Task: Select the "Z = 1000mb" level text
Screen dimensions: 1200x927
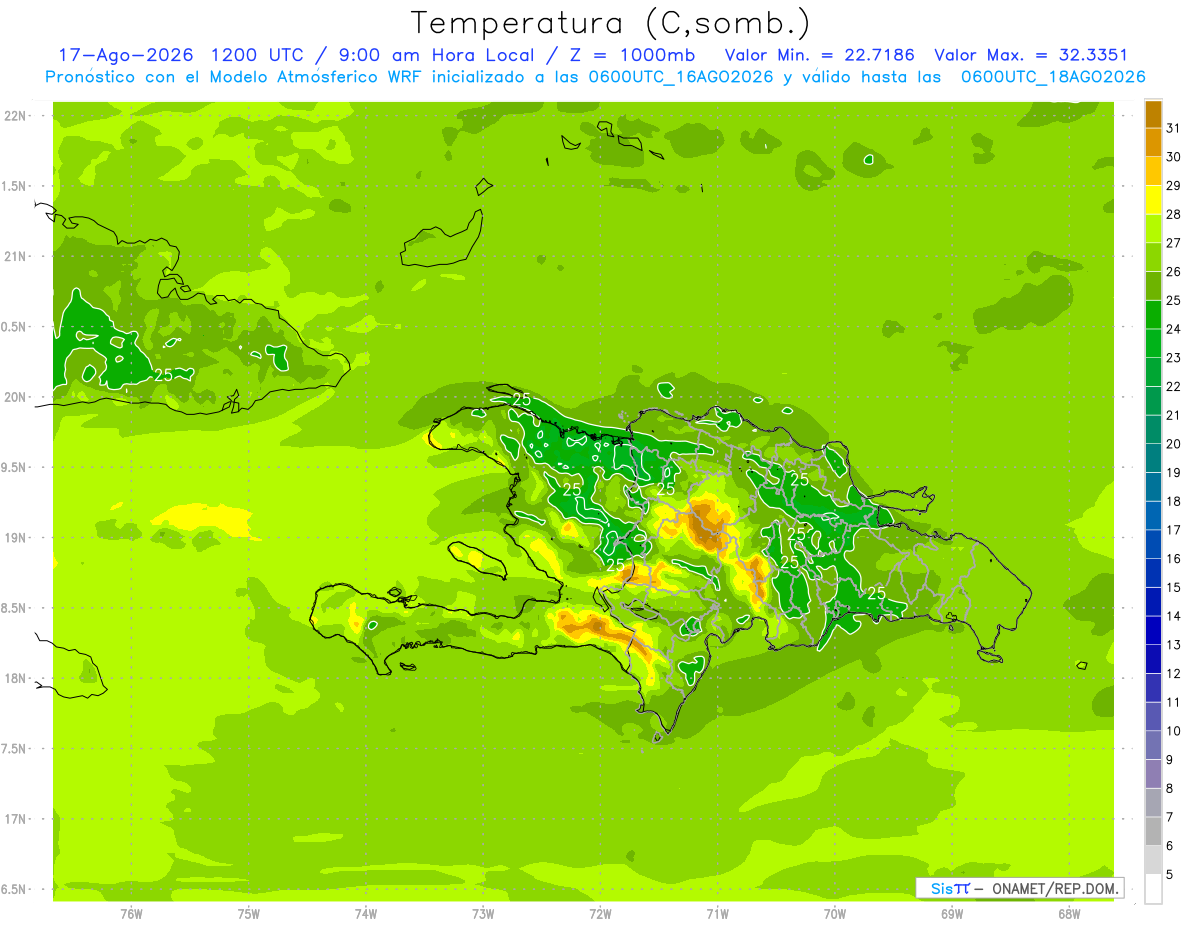Action: pyautogui.click(x=633, y=55)
